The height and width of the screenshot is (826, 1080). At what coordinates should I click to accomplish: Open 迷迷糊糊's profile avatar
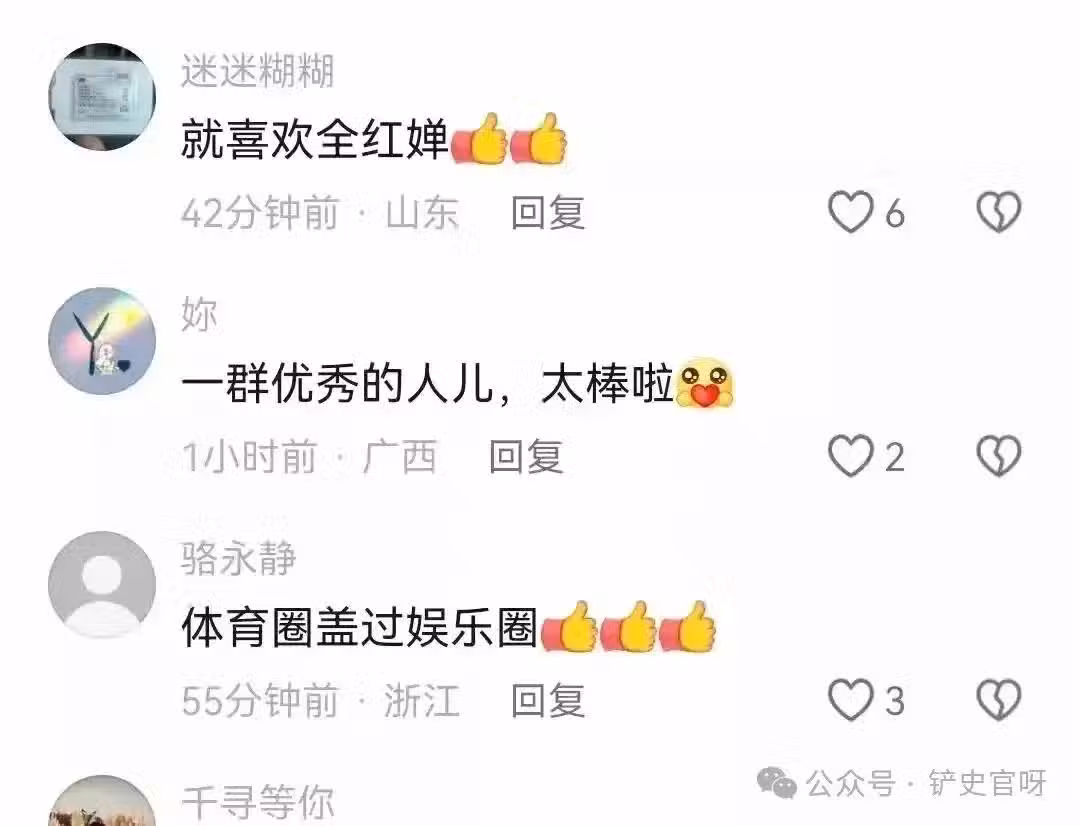[x=102, y=96]
